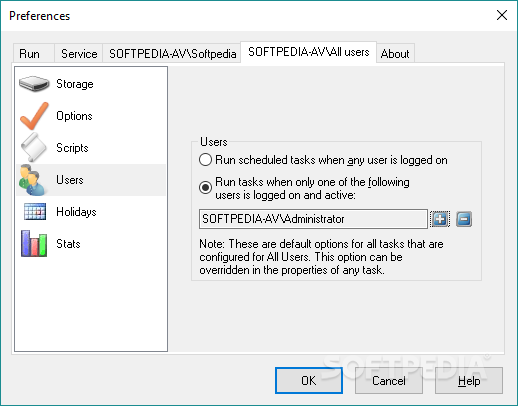This screenshot has width=518, height=406.
Task: Select the Users people icon
Action: (x=32, y=180)
